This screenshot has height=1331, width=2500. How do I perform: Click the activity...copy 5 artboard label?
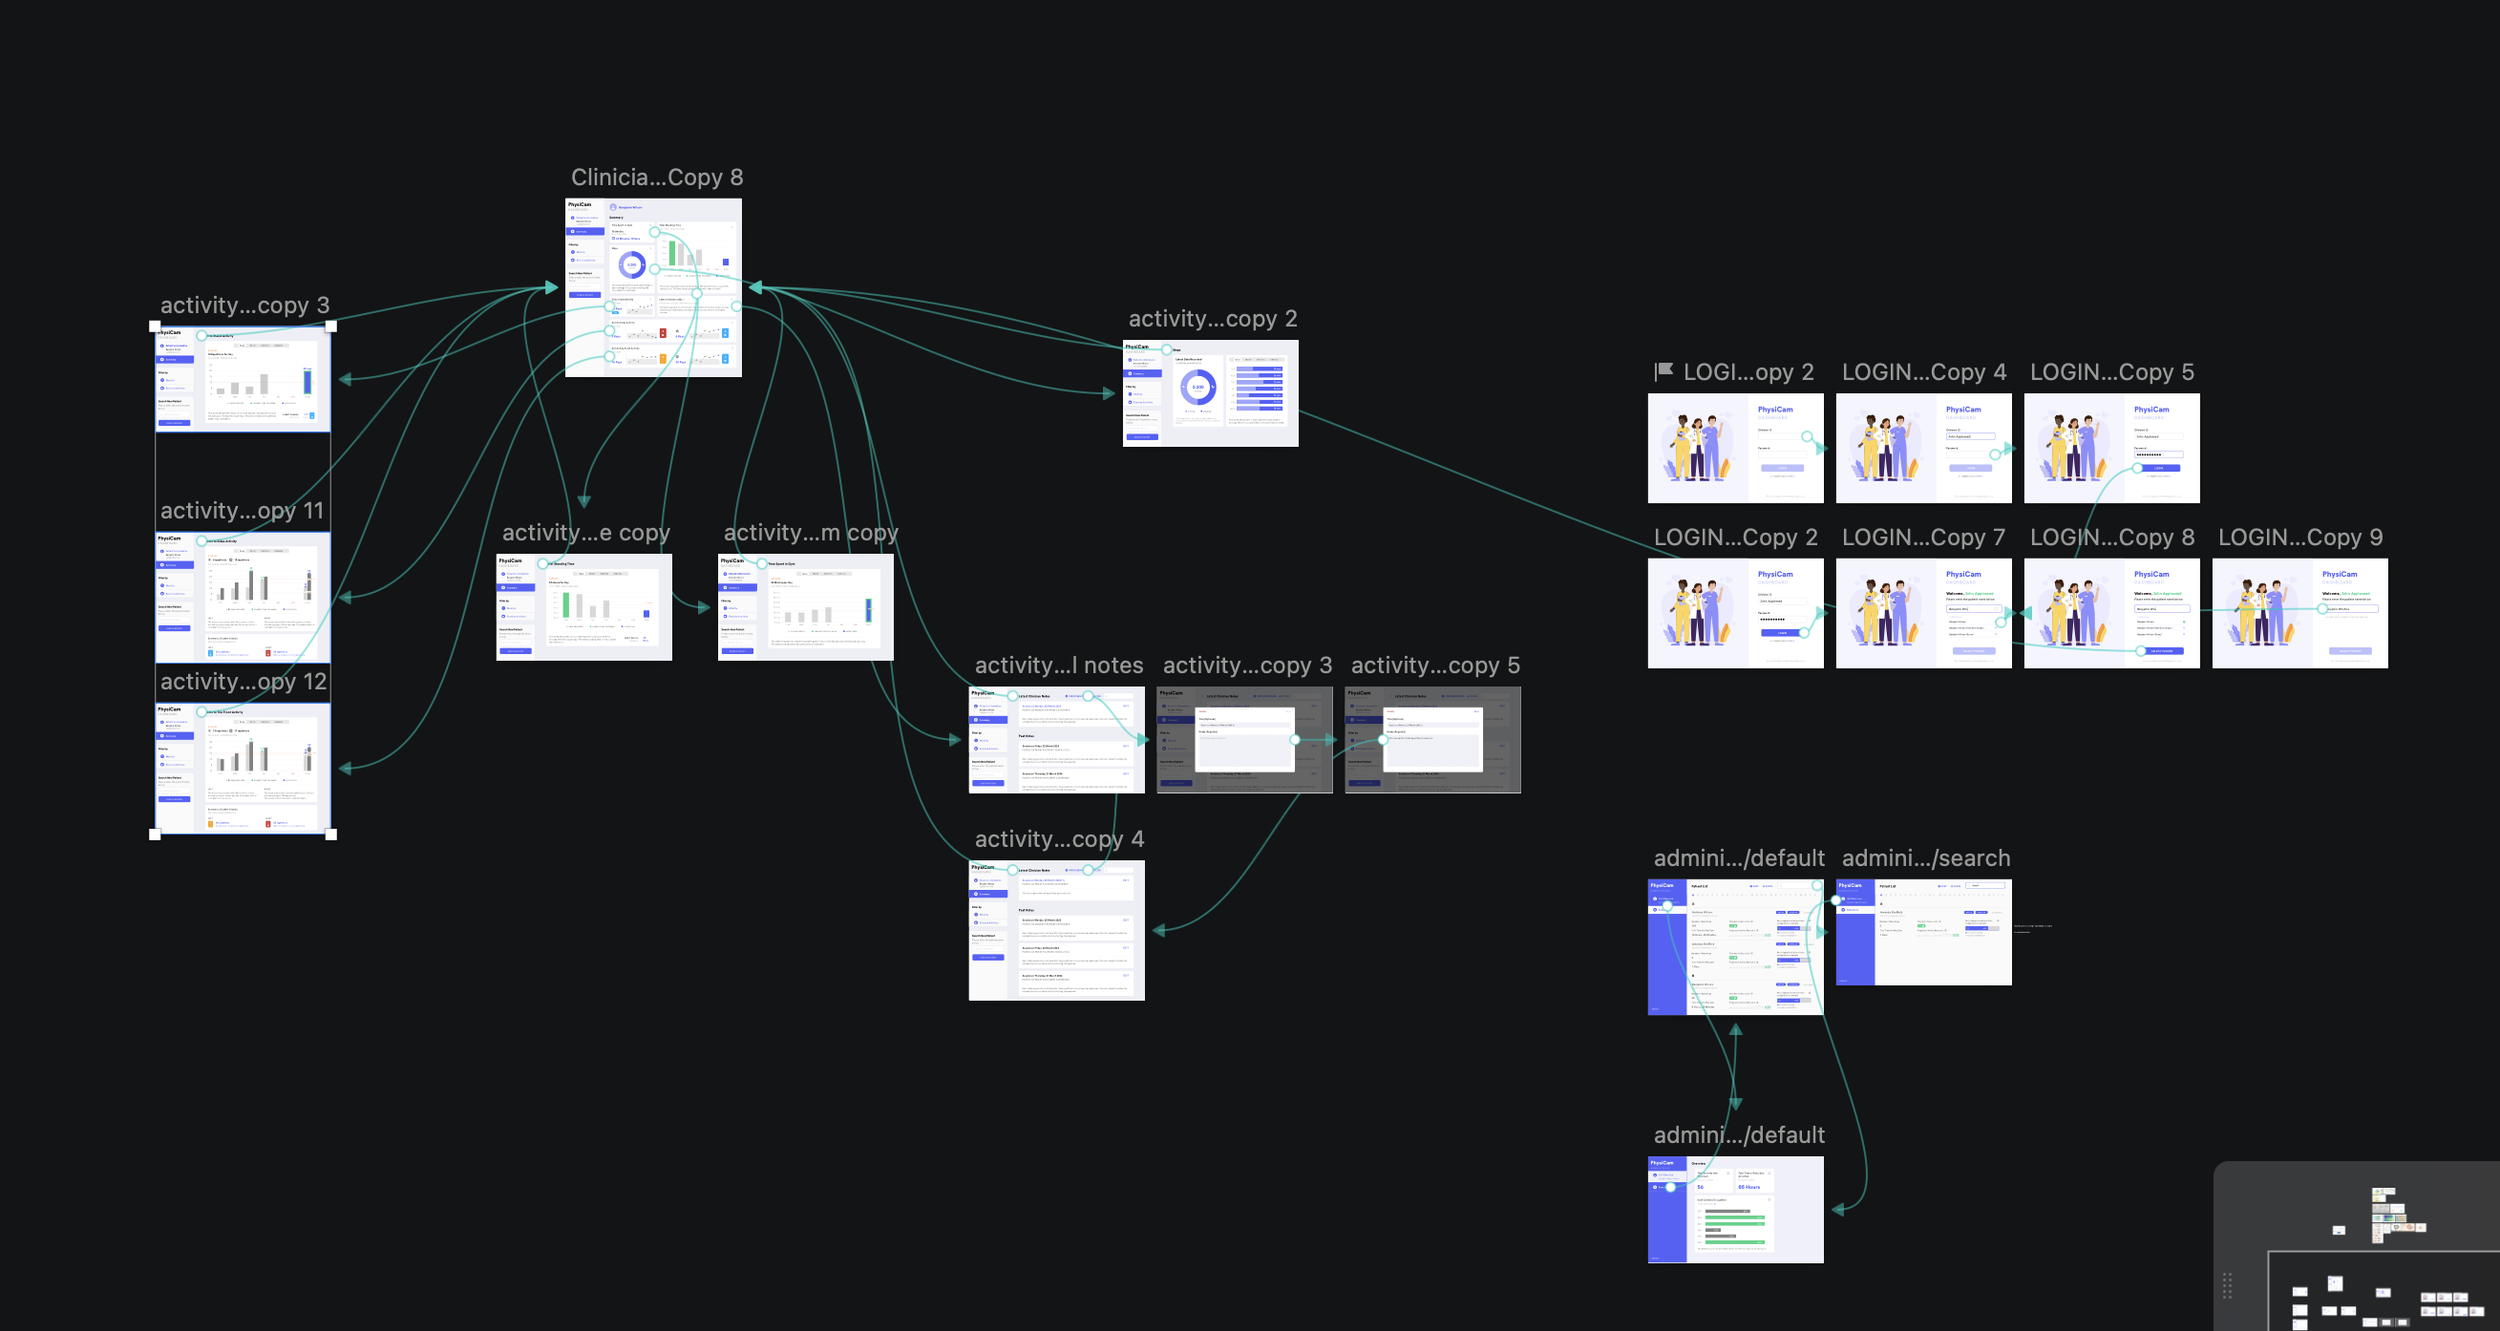(x=1435, y=665)
